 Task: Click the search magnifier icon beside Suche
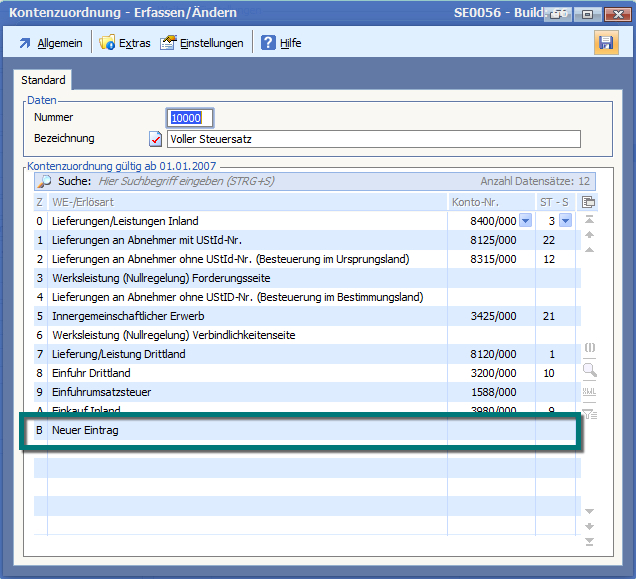(45, 181)
